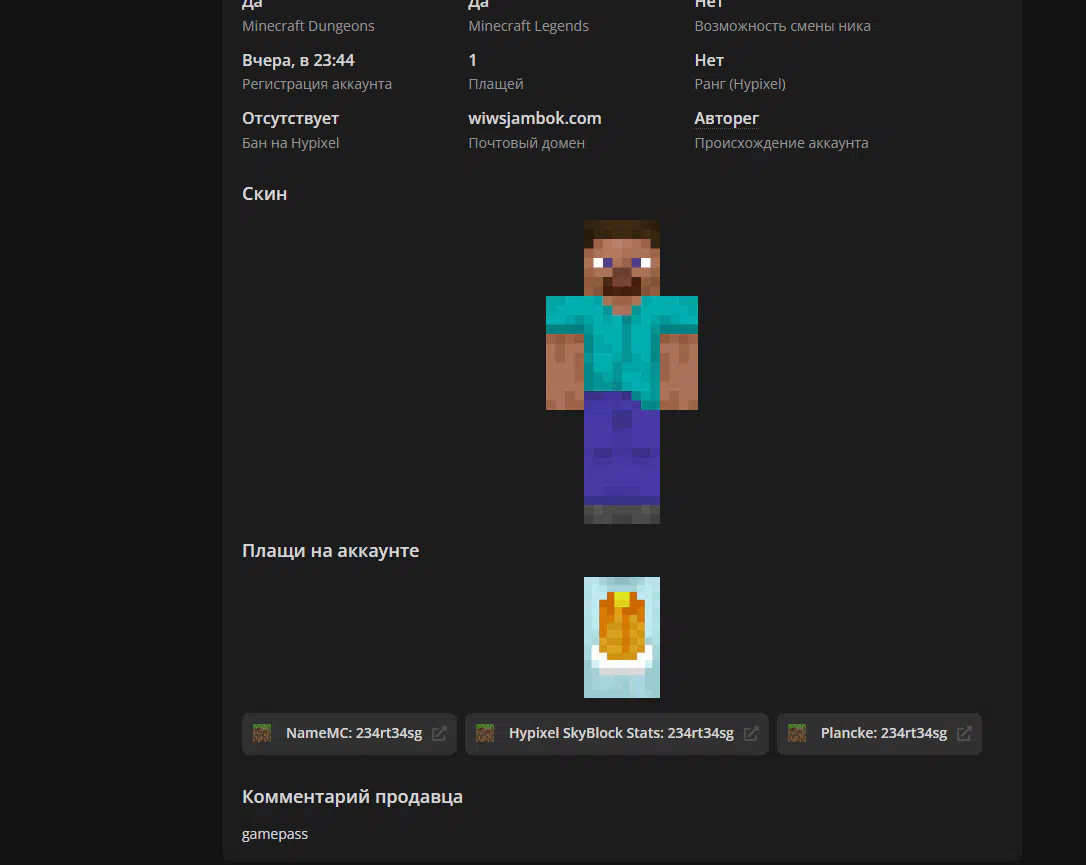Click the Steve skin preview image
This screenshot has width=1086, height=865.
[x=621, y=371]
